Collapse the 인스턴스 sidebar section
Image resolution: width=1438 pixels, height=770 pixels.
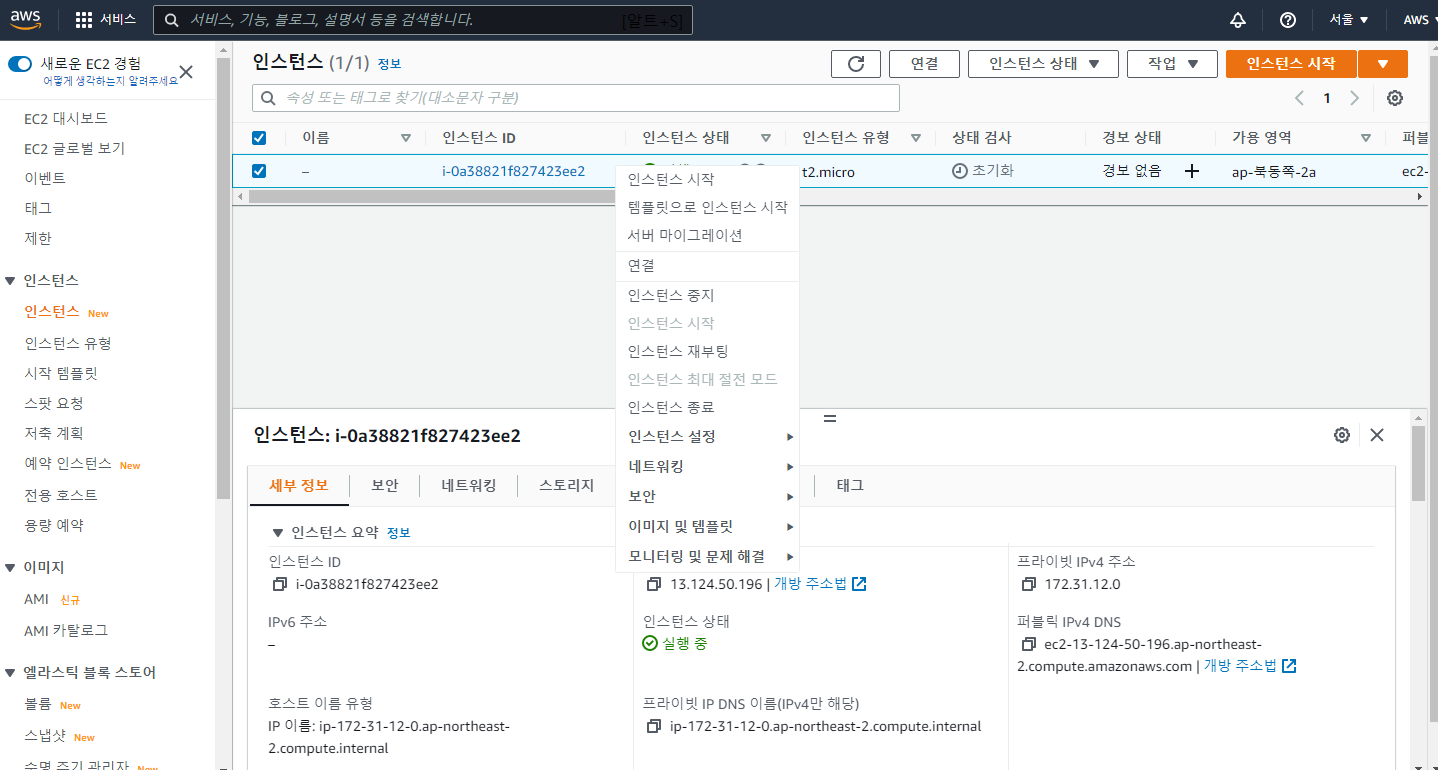click(11, 281)
